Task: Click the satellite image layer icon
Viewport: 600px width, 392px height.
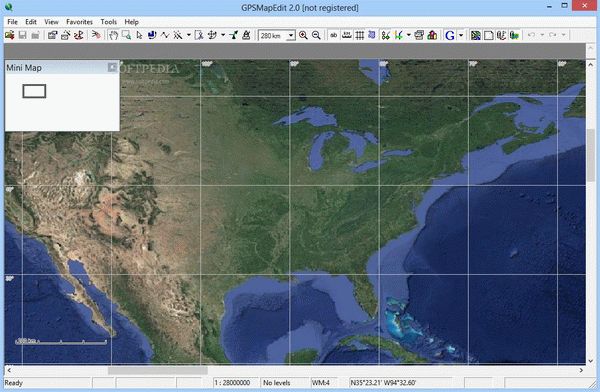Action: [476, 36]
